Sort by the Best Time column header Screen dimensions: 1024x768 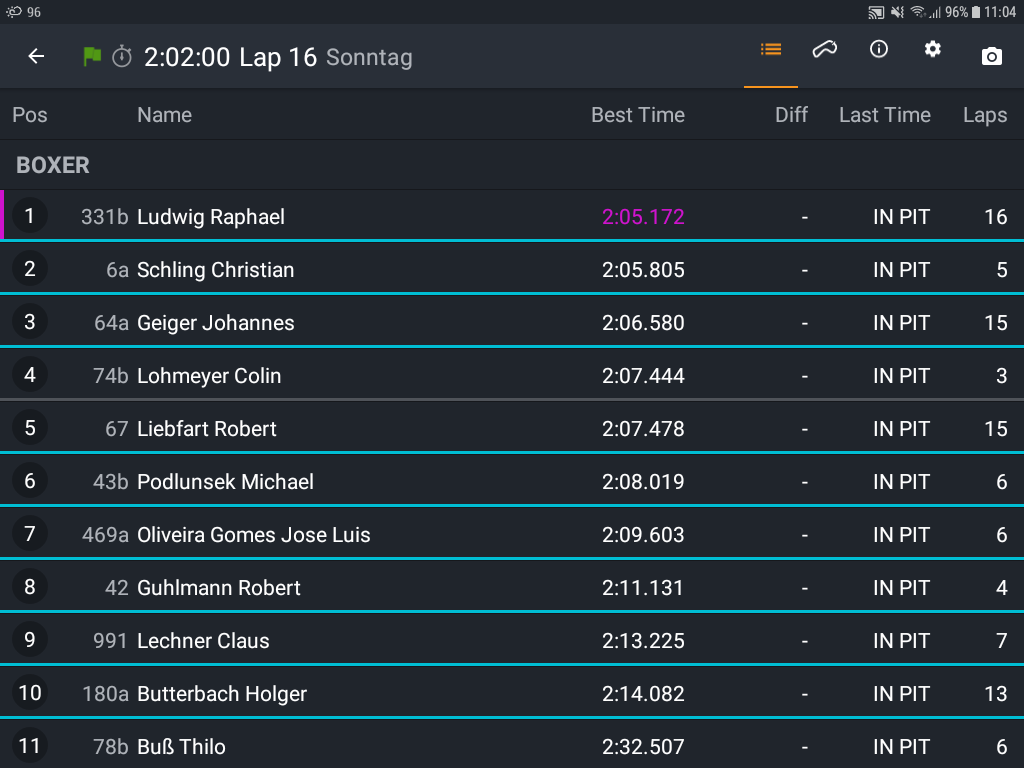(x=638, y=115)
